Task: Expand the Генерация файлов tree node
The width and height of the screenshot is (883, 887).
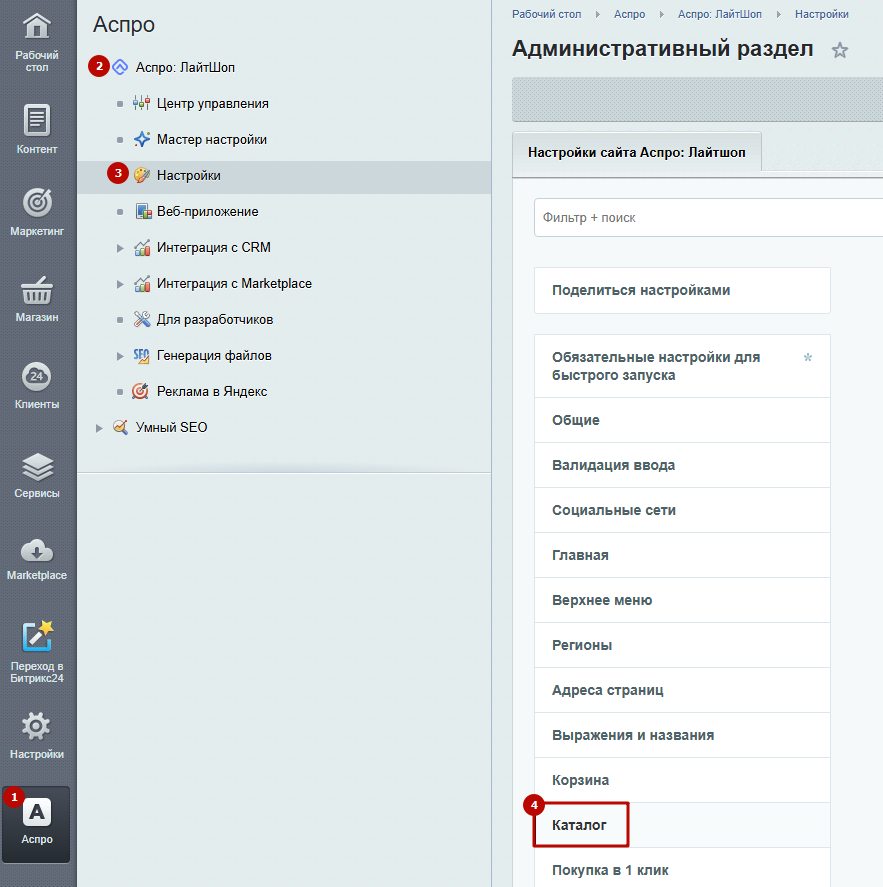Action: [120, 356]
